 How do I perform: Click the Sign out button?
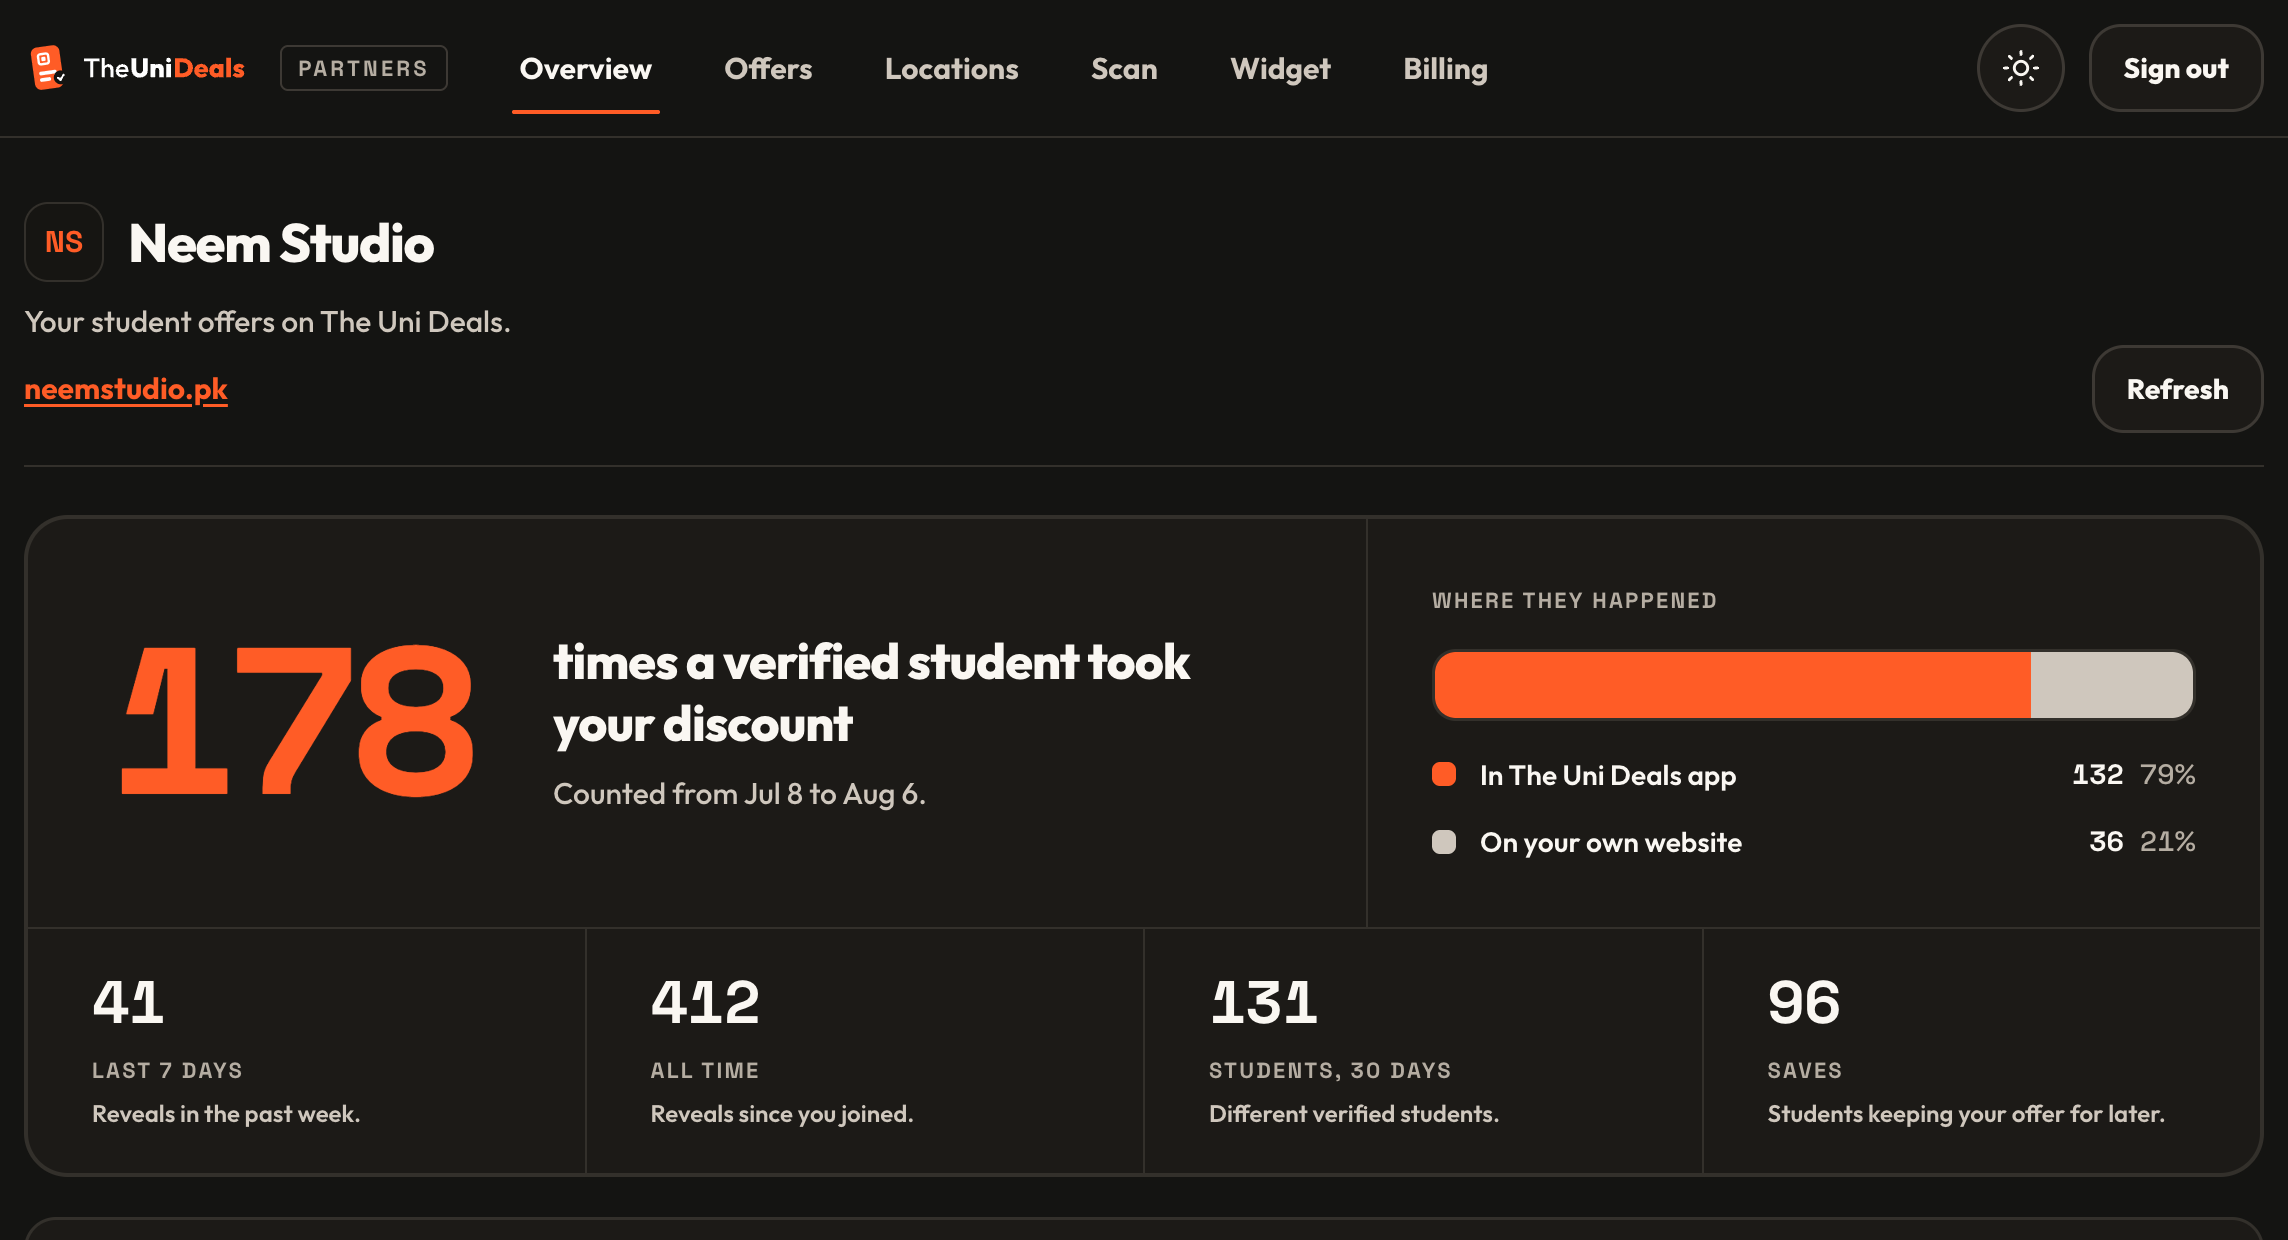[x=2175, y=68]
